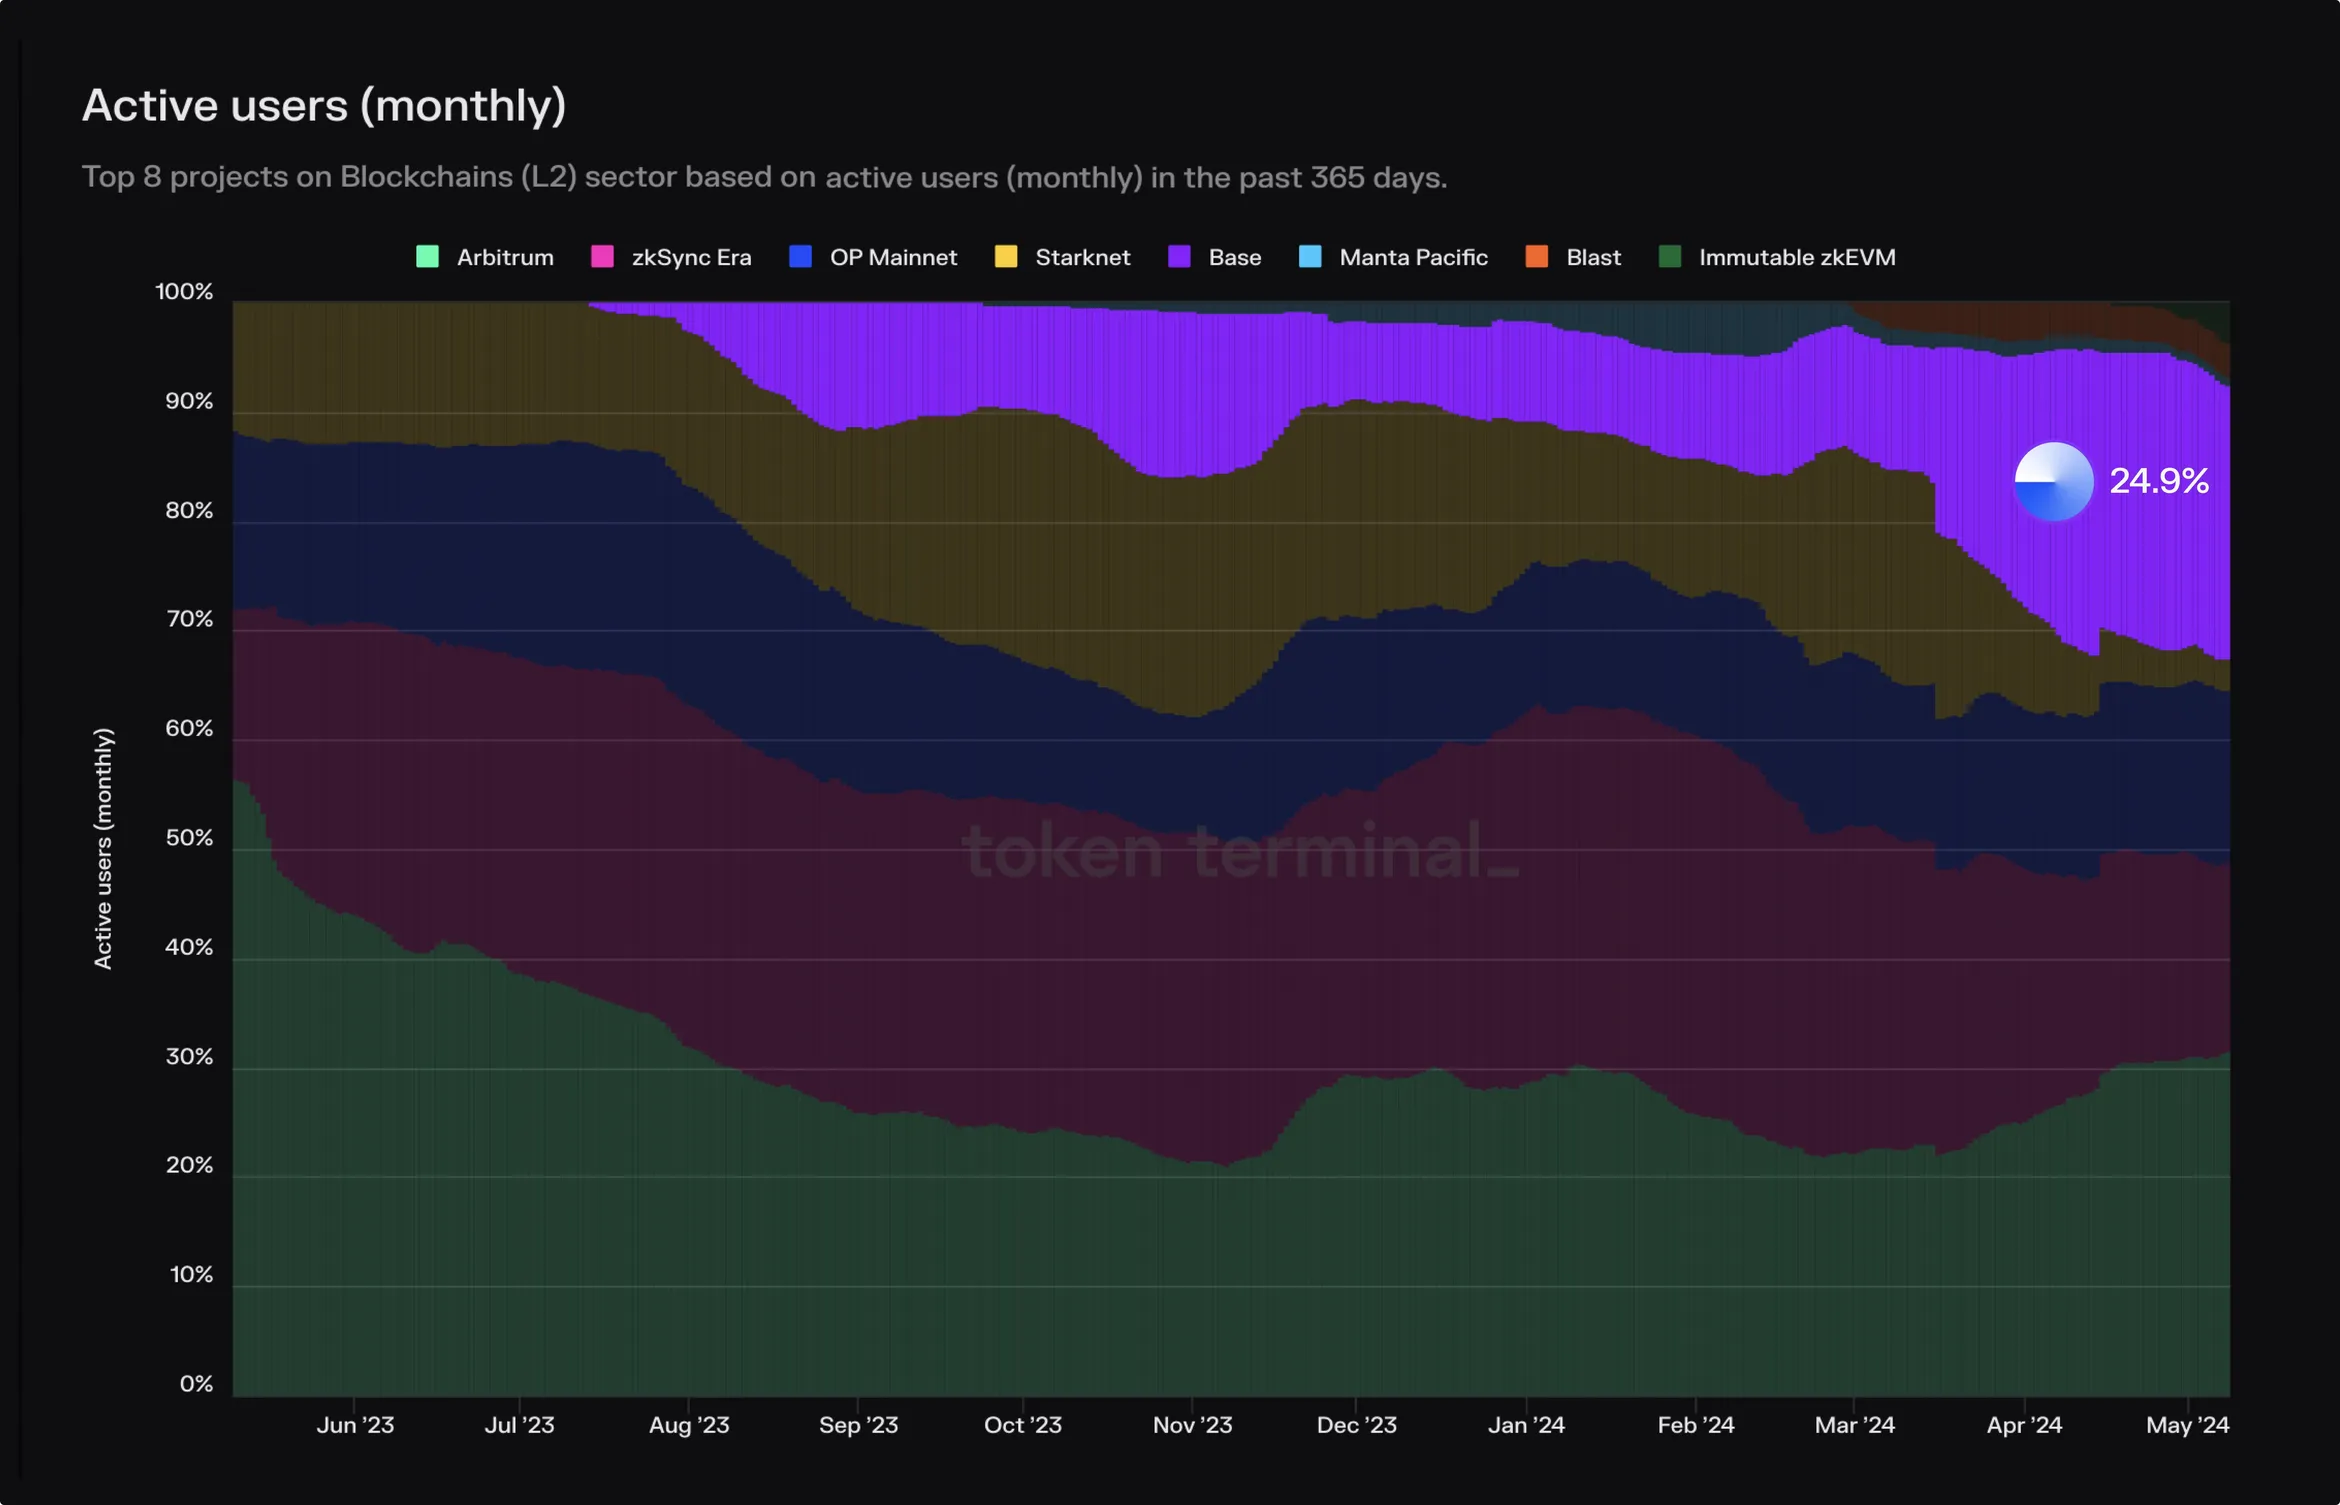Click the 60% y-axis label

(x=189, y=729)
